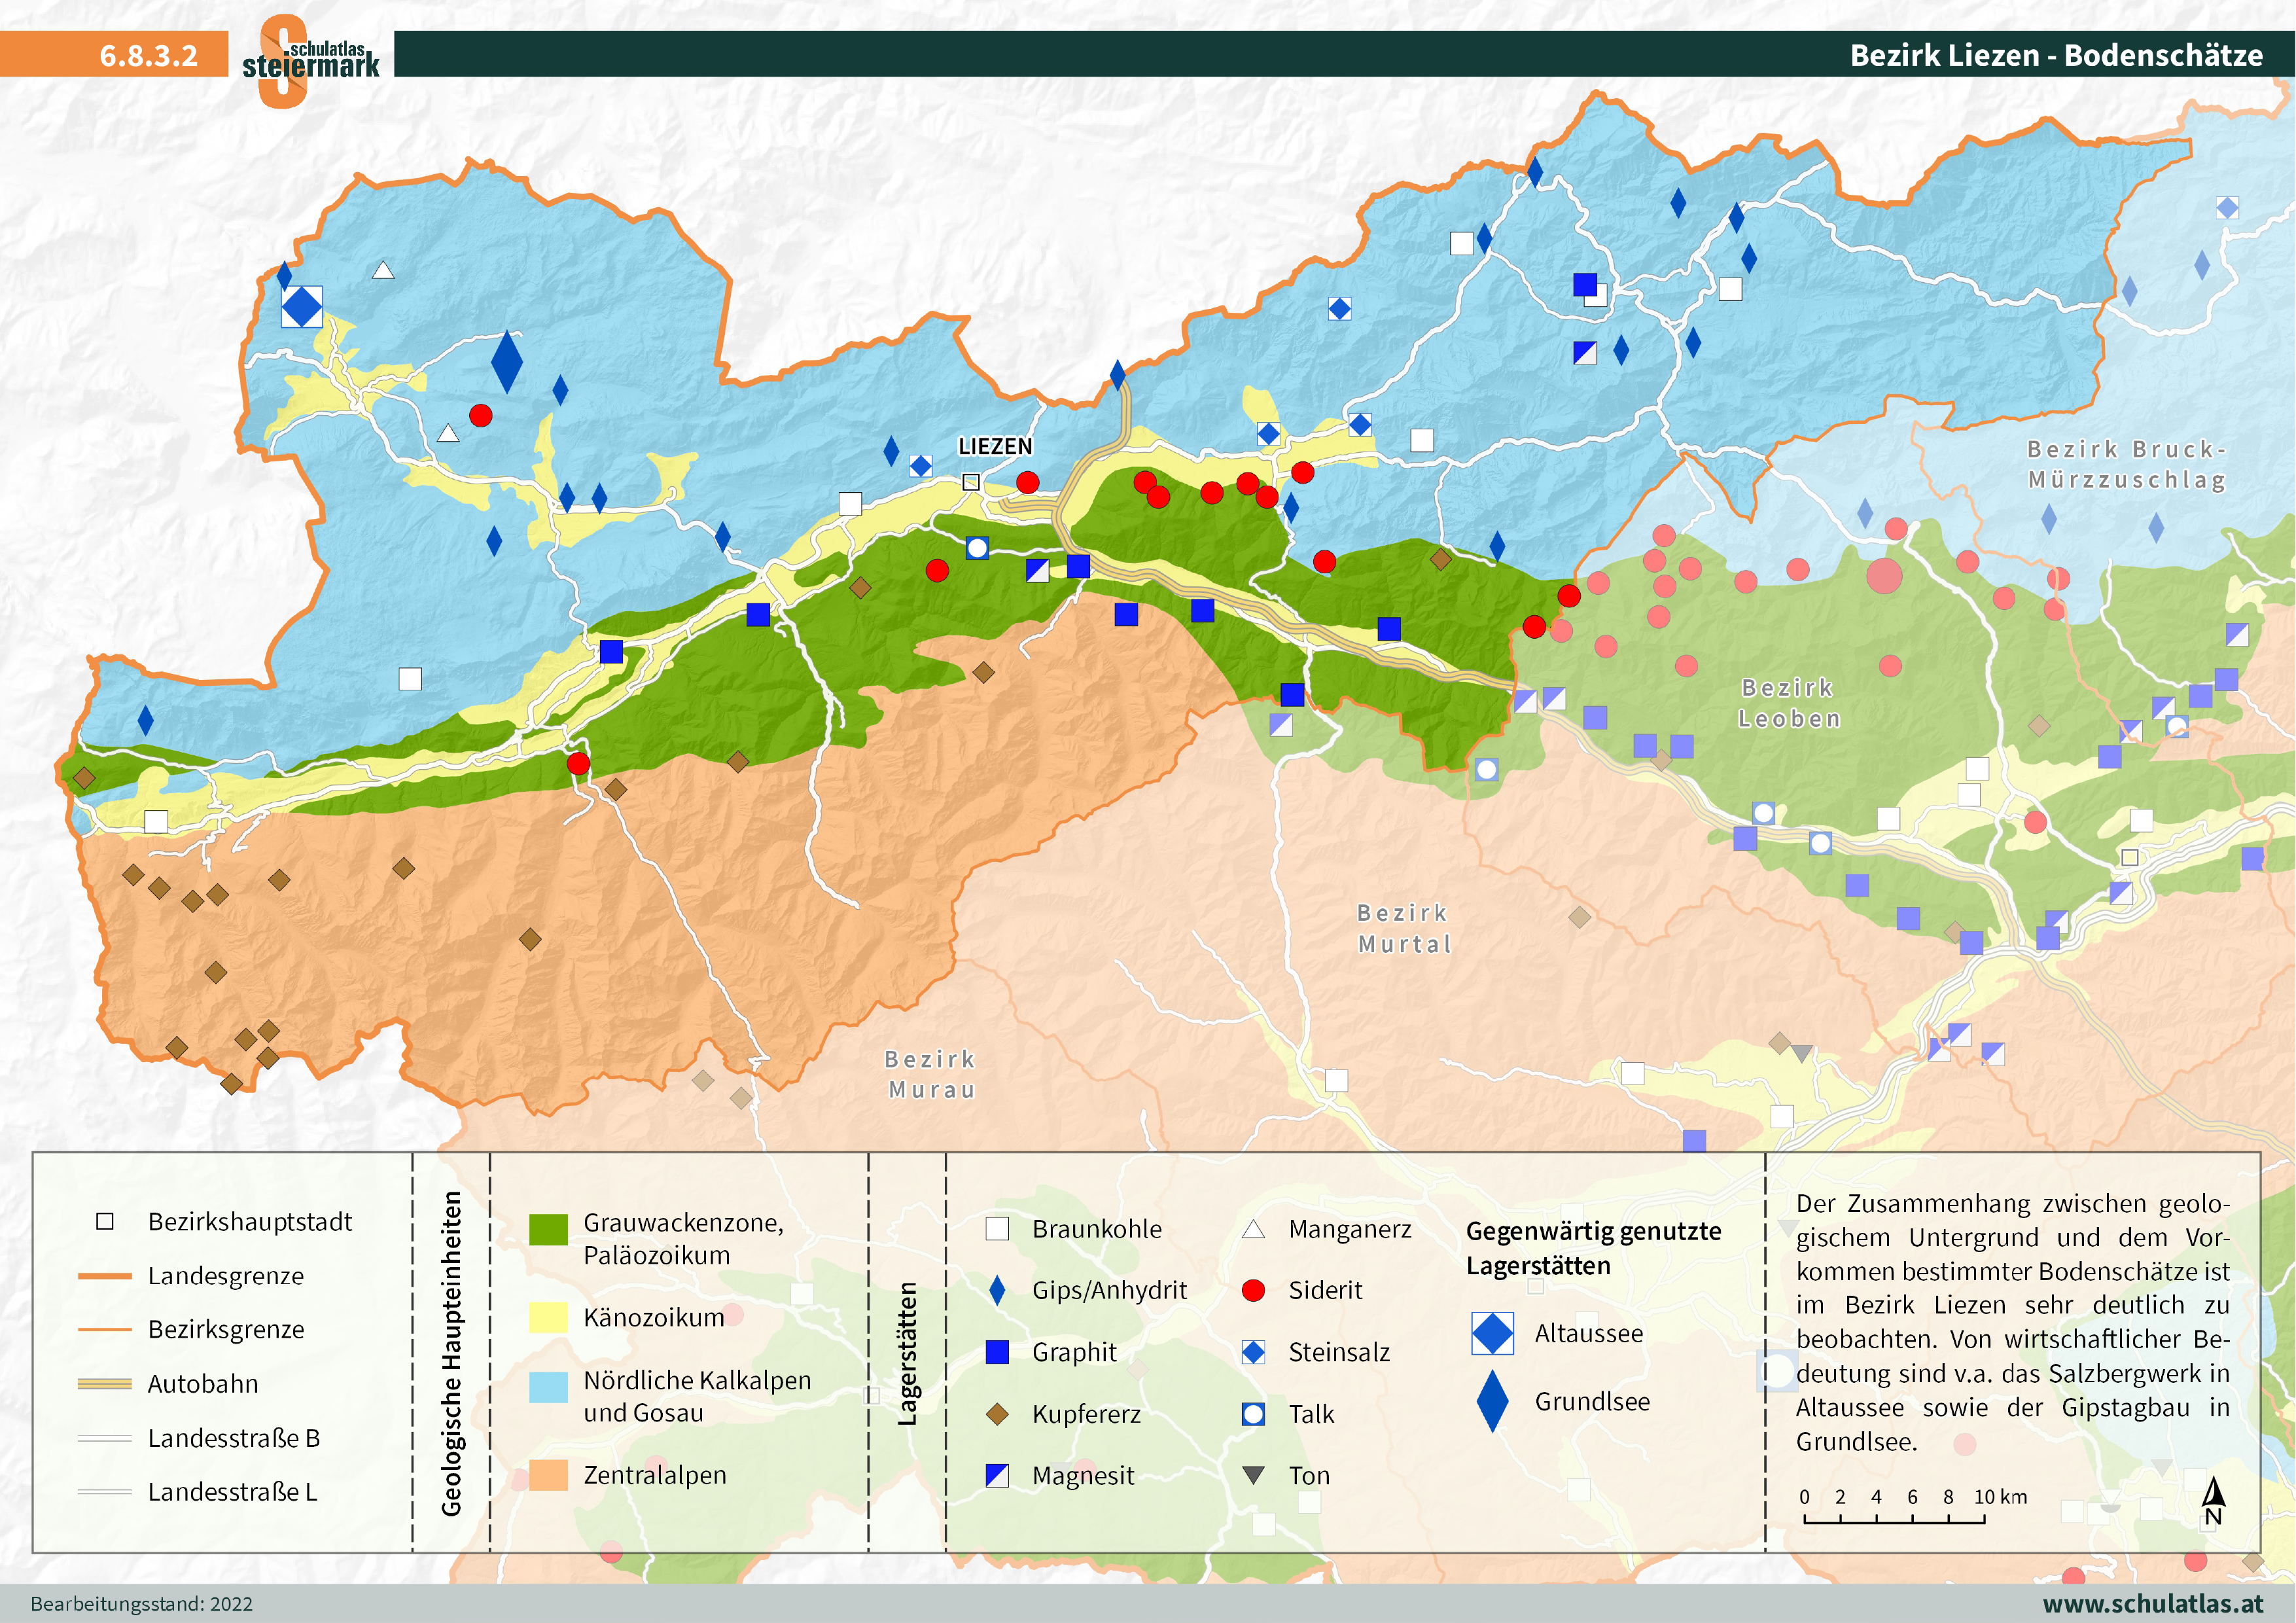
Task: Click the Grundlsee gypsum legend icon
Action: [x=1492, y=1401]
